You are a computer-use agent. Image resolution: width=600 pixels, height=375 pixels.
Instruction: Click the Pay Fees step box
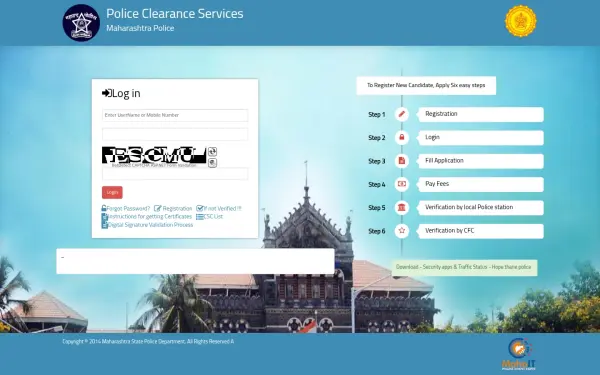point(481,184)
